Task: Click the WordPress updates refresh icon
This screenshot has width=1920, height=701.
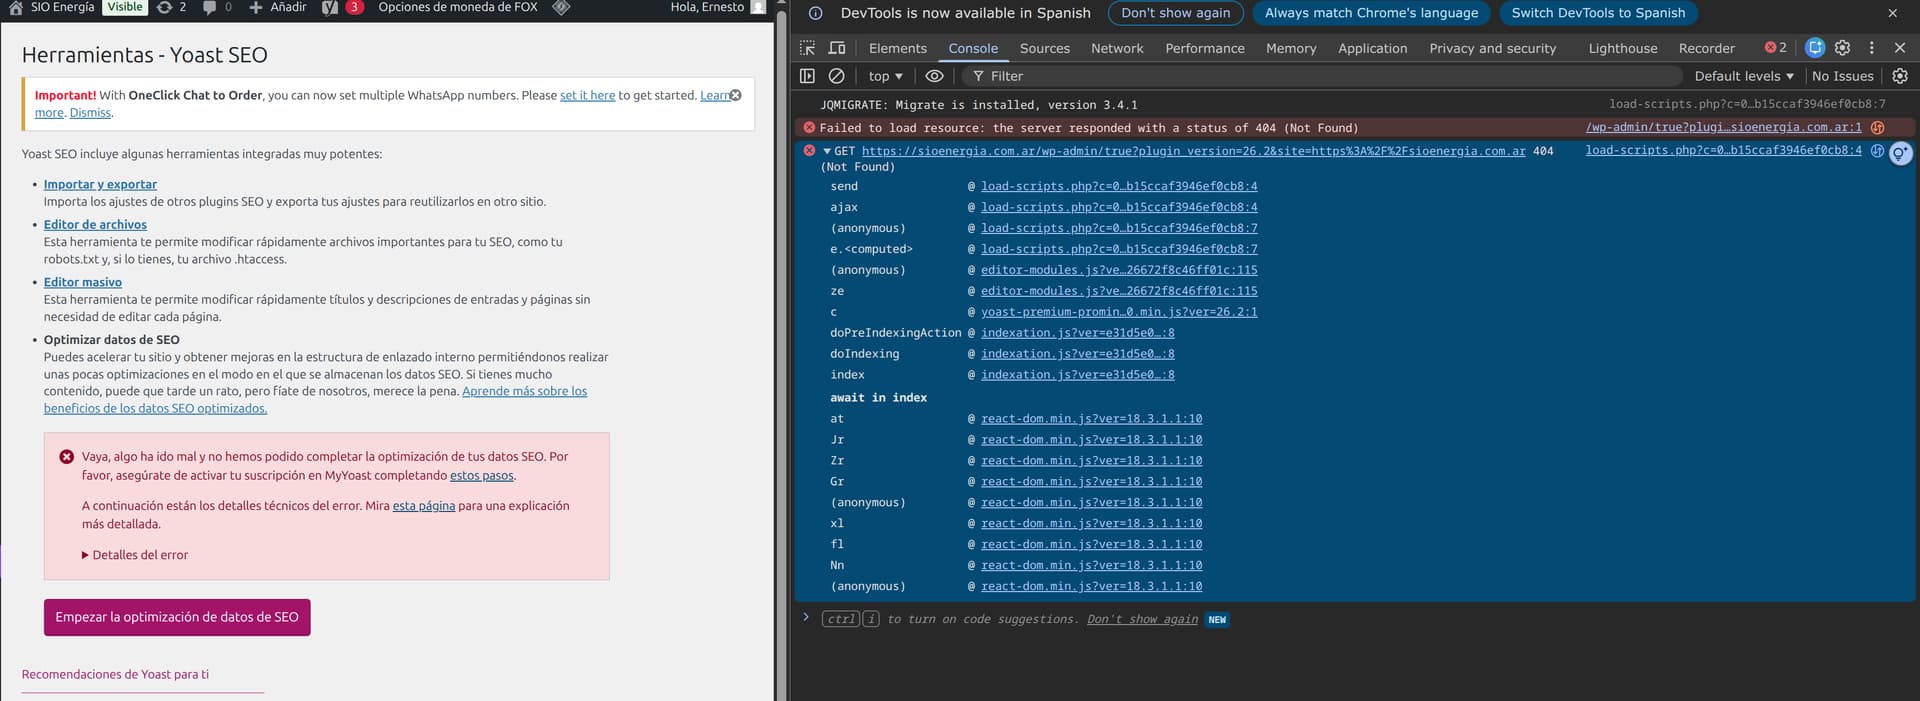Action: pos(165,8)
